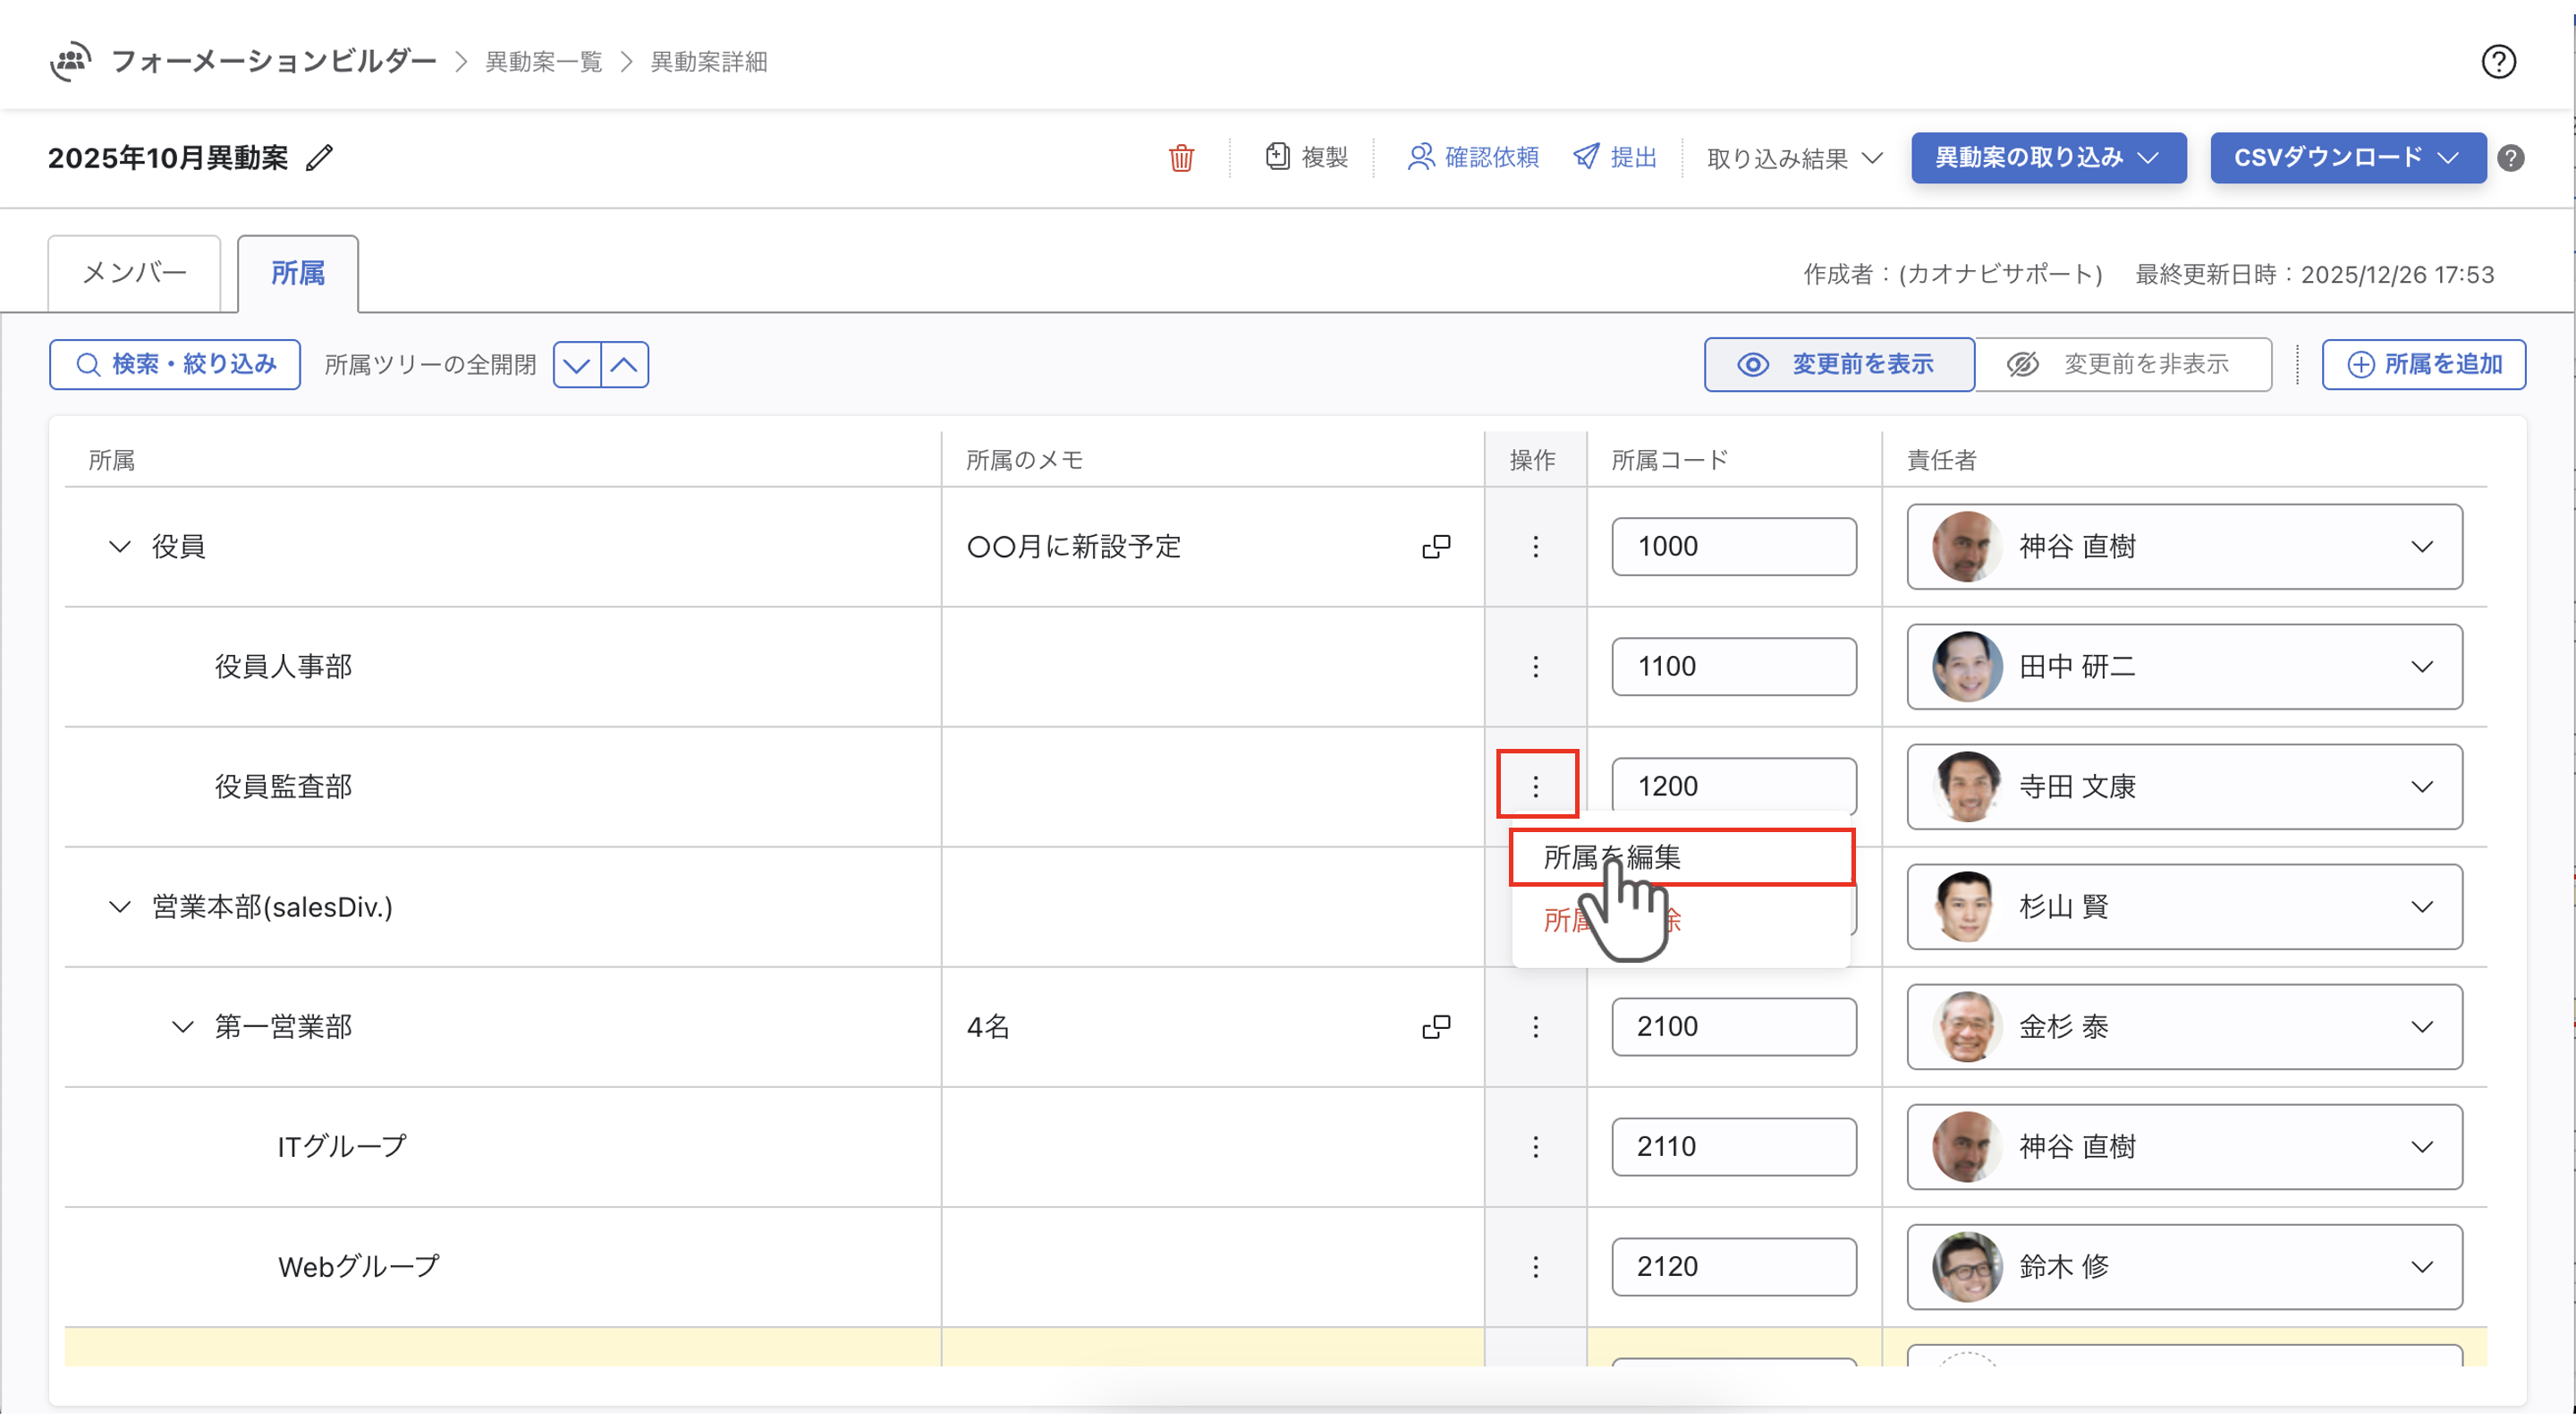The image size is (2576, 1428).
Task: Expand the 取り込み結果 dropdown
Action: click(x=1794, y=158)
